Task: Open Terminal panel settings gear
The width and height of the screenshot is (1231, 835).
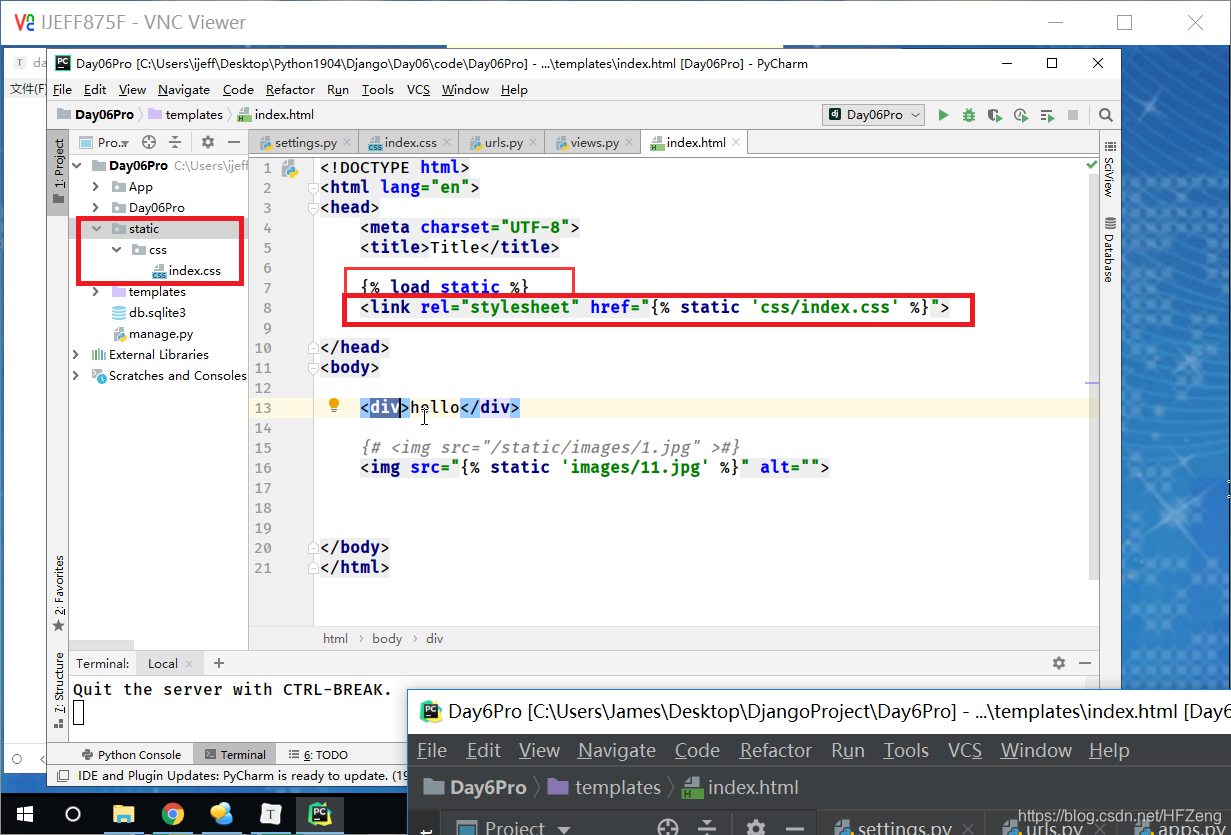Action: (x=1059, y=663)
